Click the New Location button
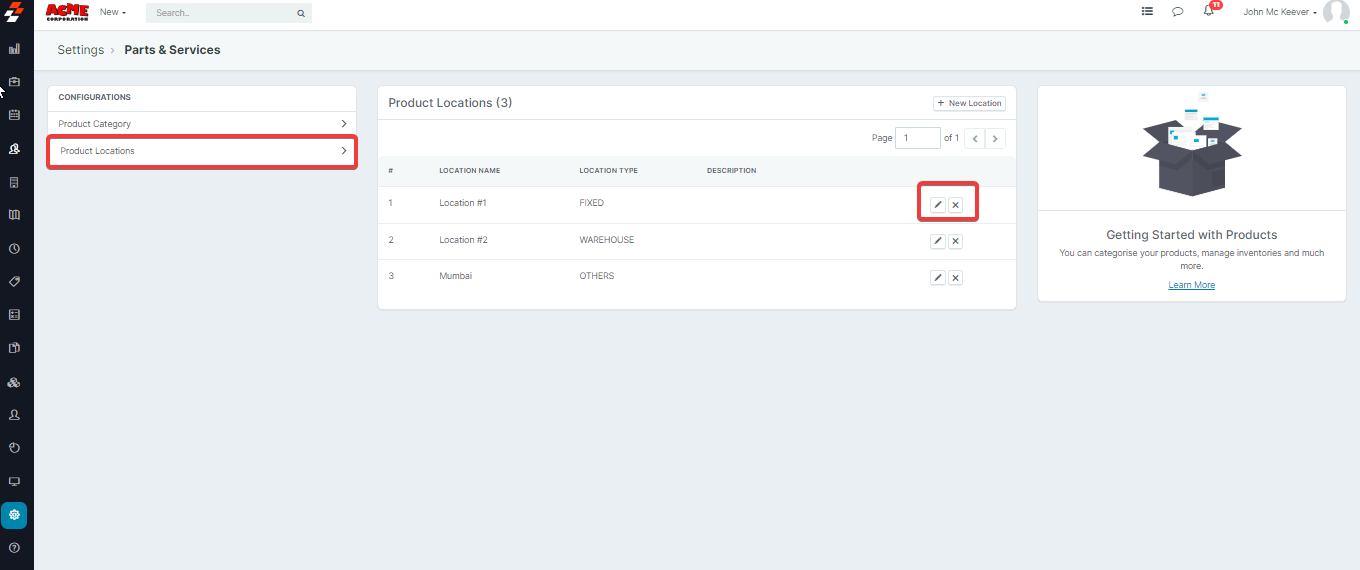The height and width of the screenshot is (570, 1360). [969, 103]
